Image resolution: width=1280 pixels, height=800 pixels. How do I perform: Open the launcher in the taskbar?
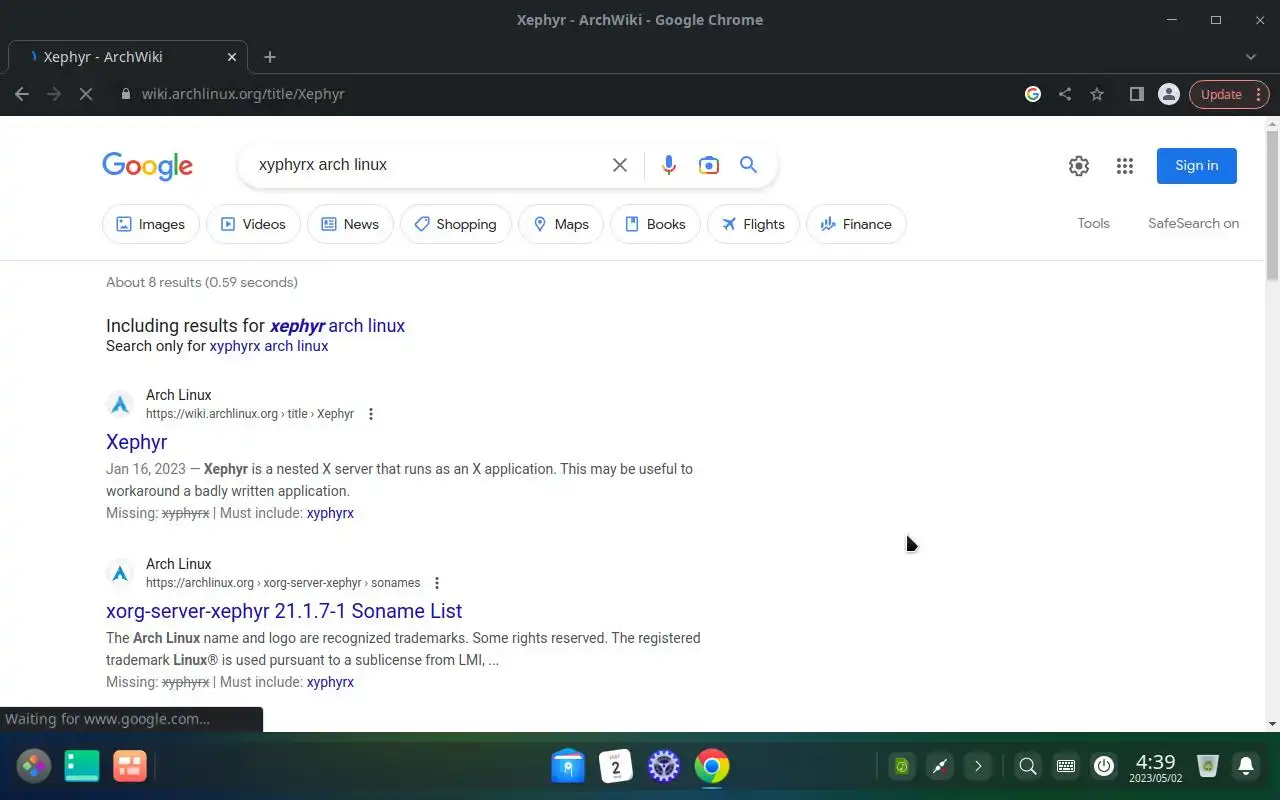point(34,766)
